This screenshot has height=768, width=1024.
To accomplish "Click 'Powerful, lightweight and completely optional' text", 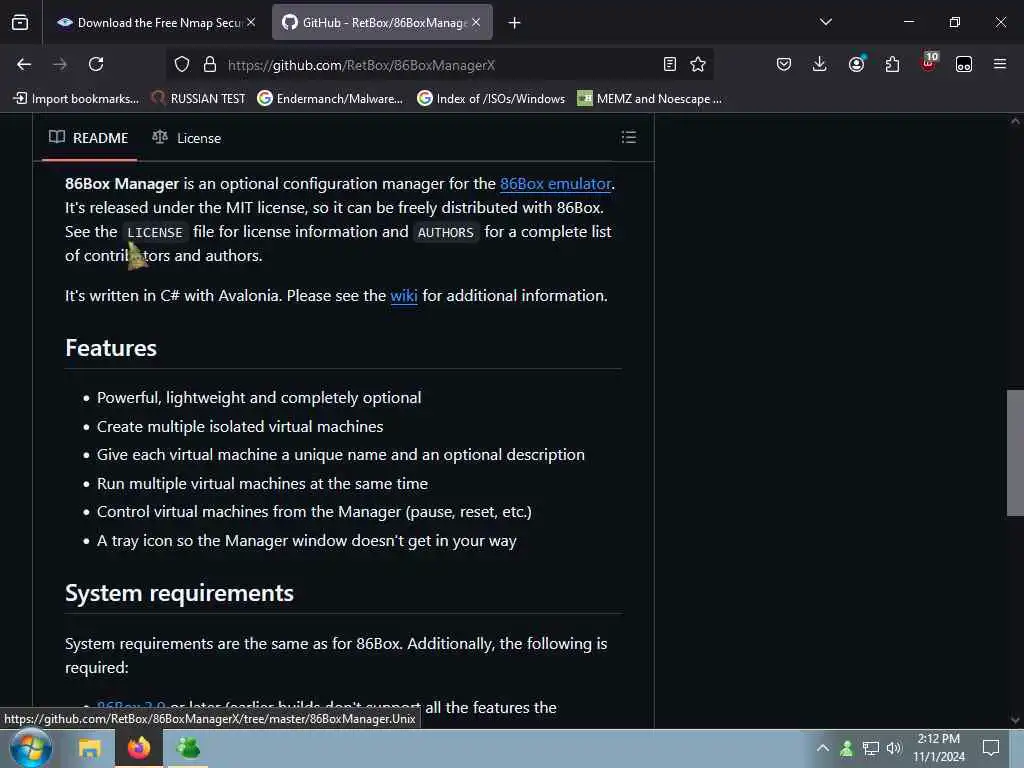I will coord(259,398).
